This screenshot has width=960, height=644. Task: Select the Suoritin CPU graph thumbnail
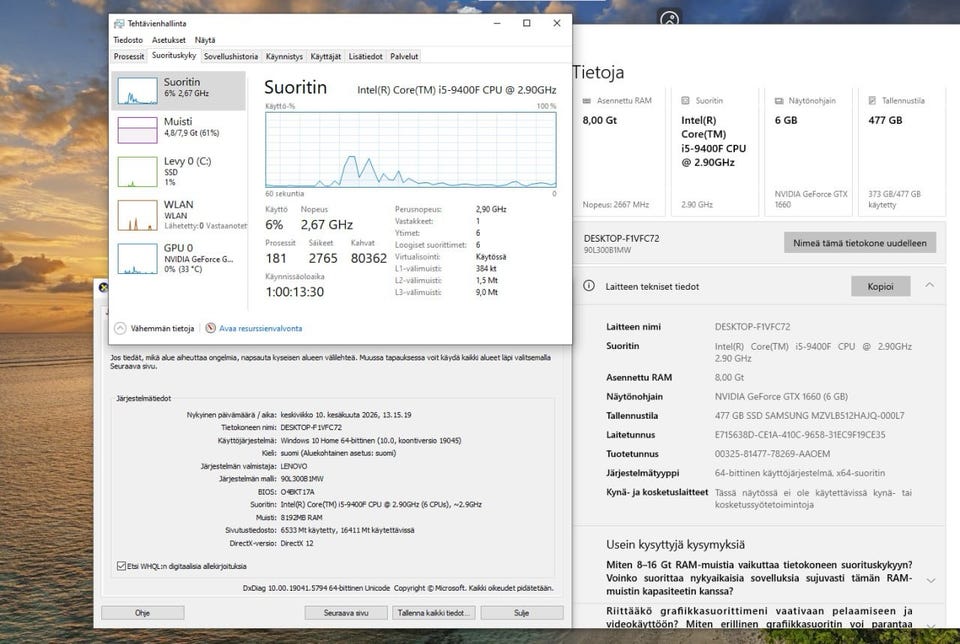coord(137,91)
